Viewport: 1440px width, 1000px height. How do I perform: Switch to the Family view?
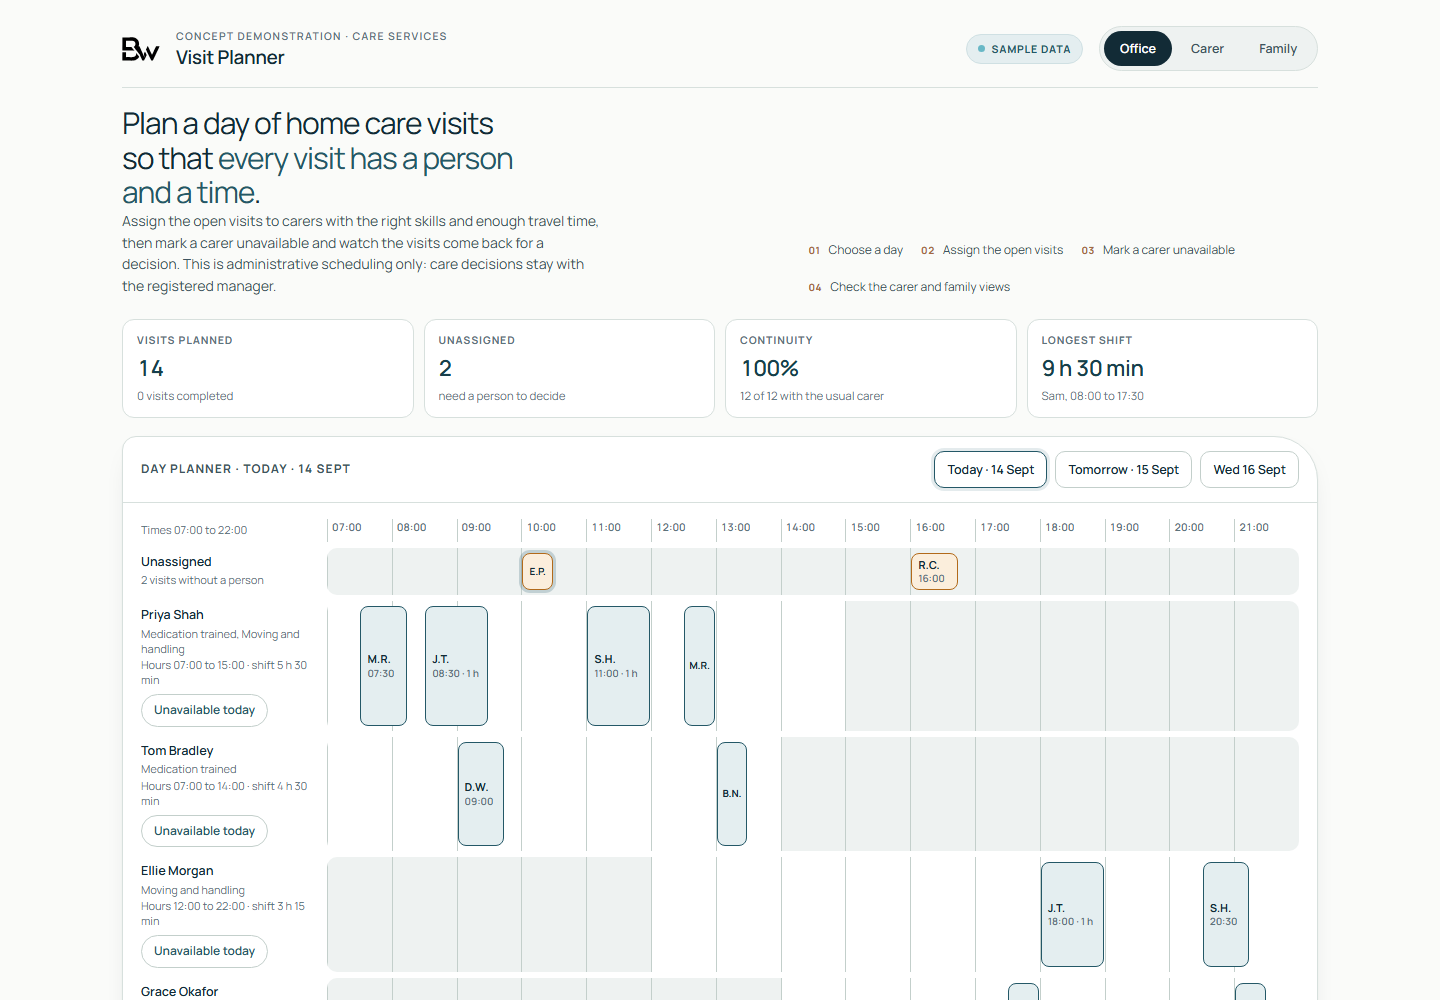(1278, 49)
